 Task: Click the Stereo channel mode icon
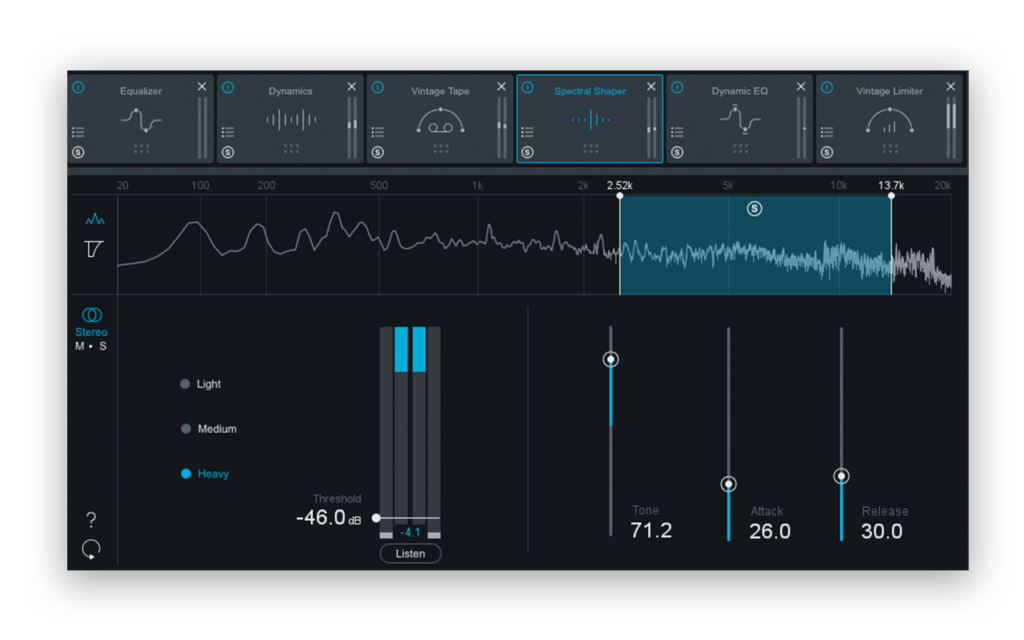[91, 315]
